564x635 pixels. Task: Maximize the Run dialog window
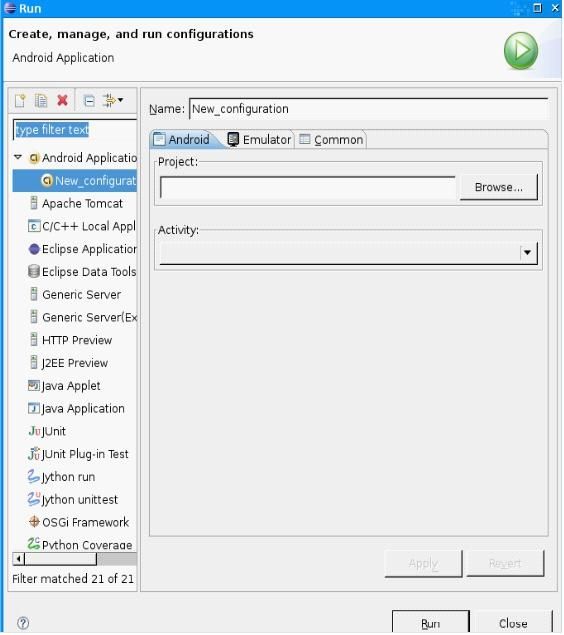tap(537, 8)
